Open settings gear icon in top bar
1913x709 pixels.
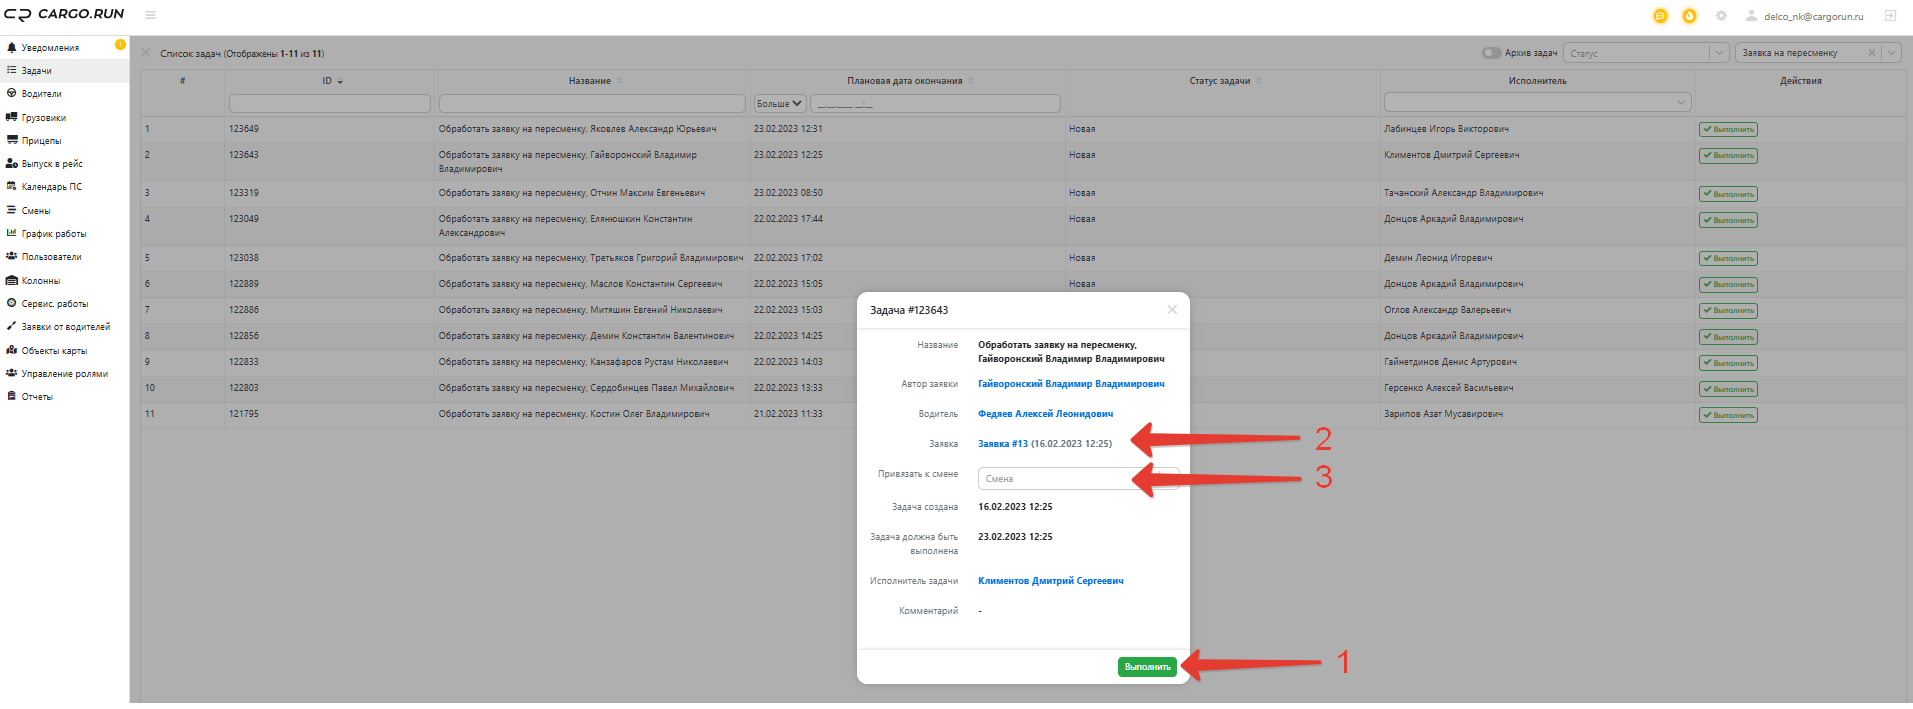pos(1721,16)
